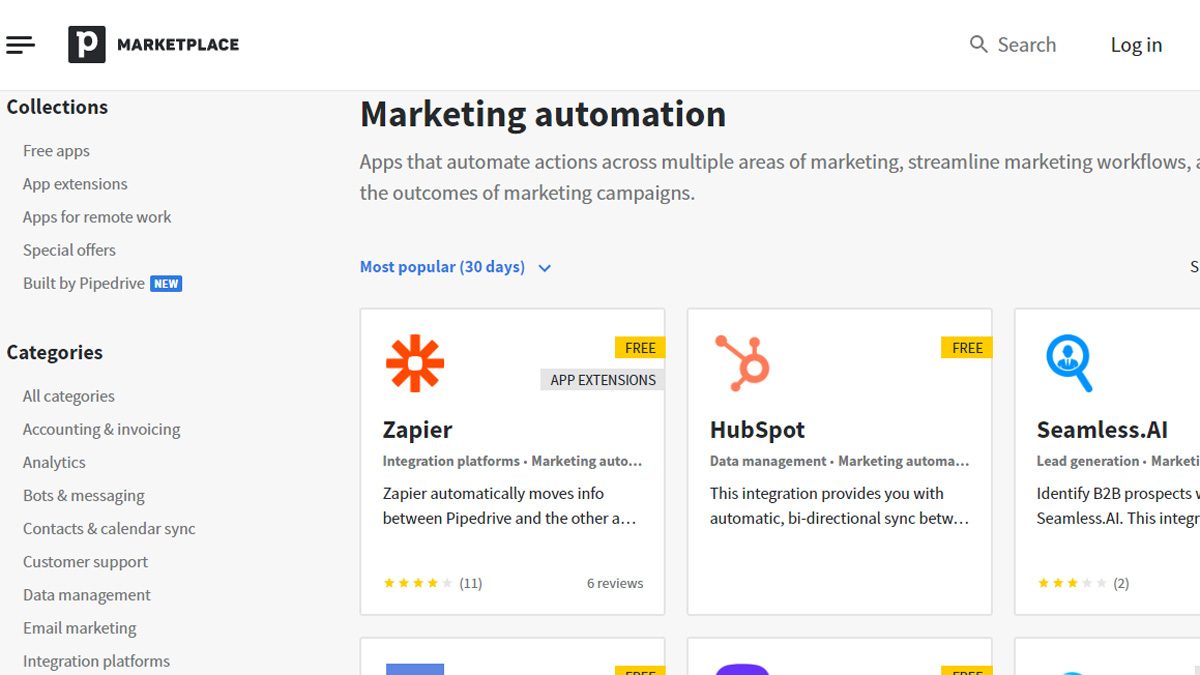Open the Most popular (30 days) sort dropdown
The height and width of the screenshot is (675, 1200).
pos(441,266)
